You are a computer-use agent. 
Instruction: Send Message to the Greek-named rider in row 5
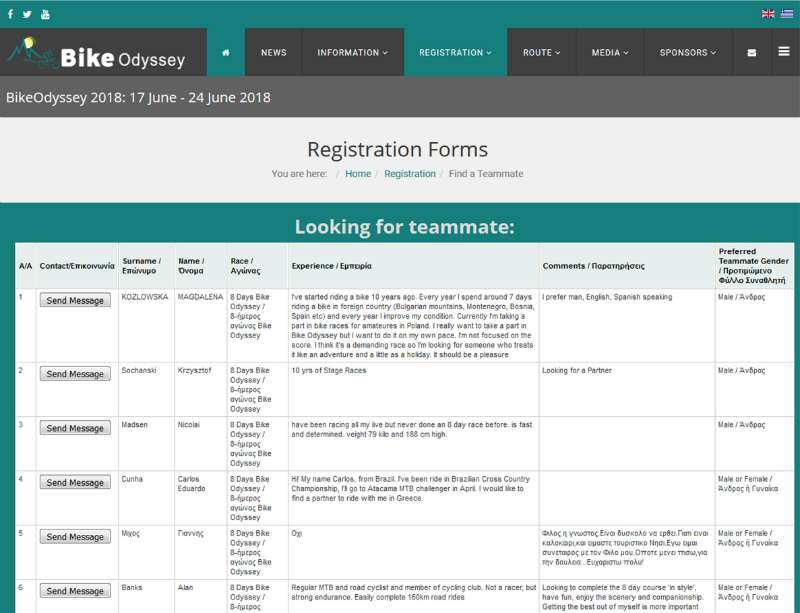(75, 536)
